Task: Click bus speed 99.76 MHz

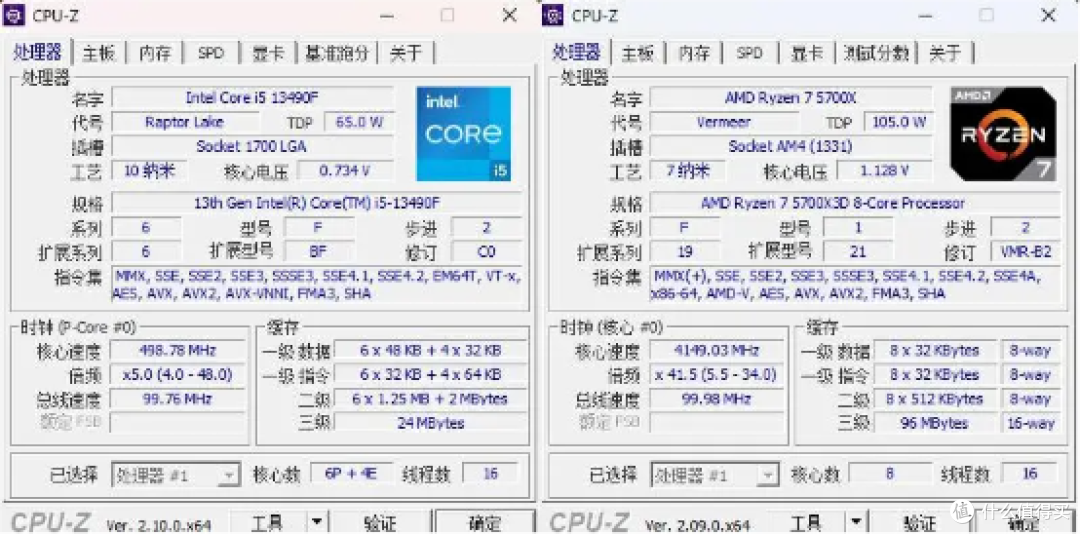Action: click(178, 399)
